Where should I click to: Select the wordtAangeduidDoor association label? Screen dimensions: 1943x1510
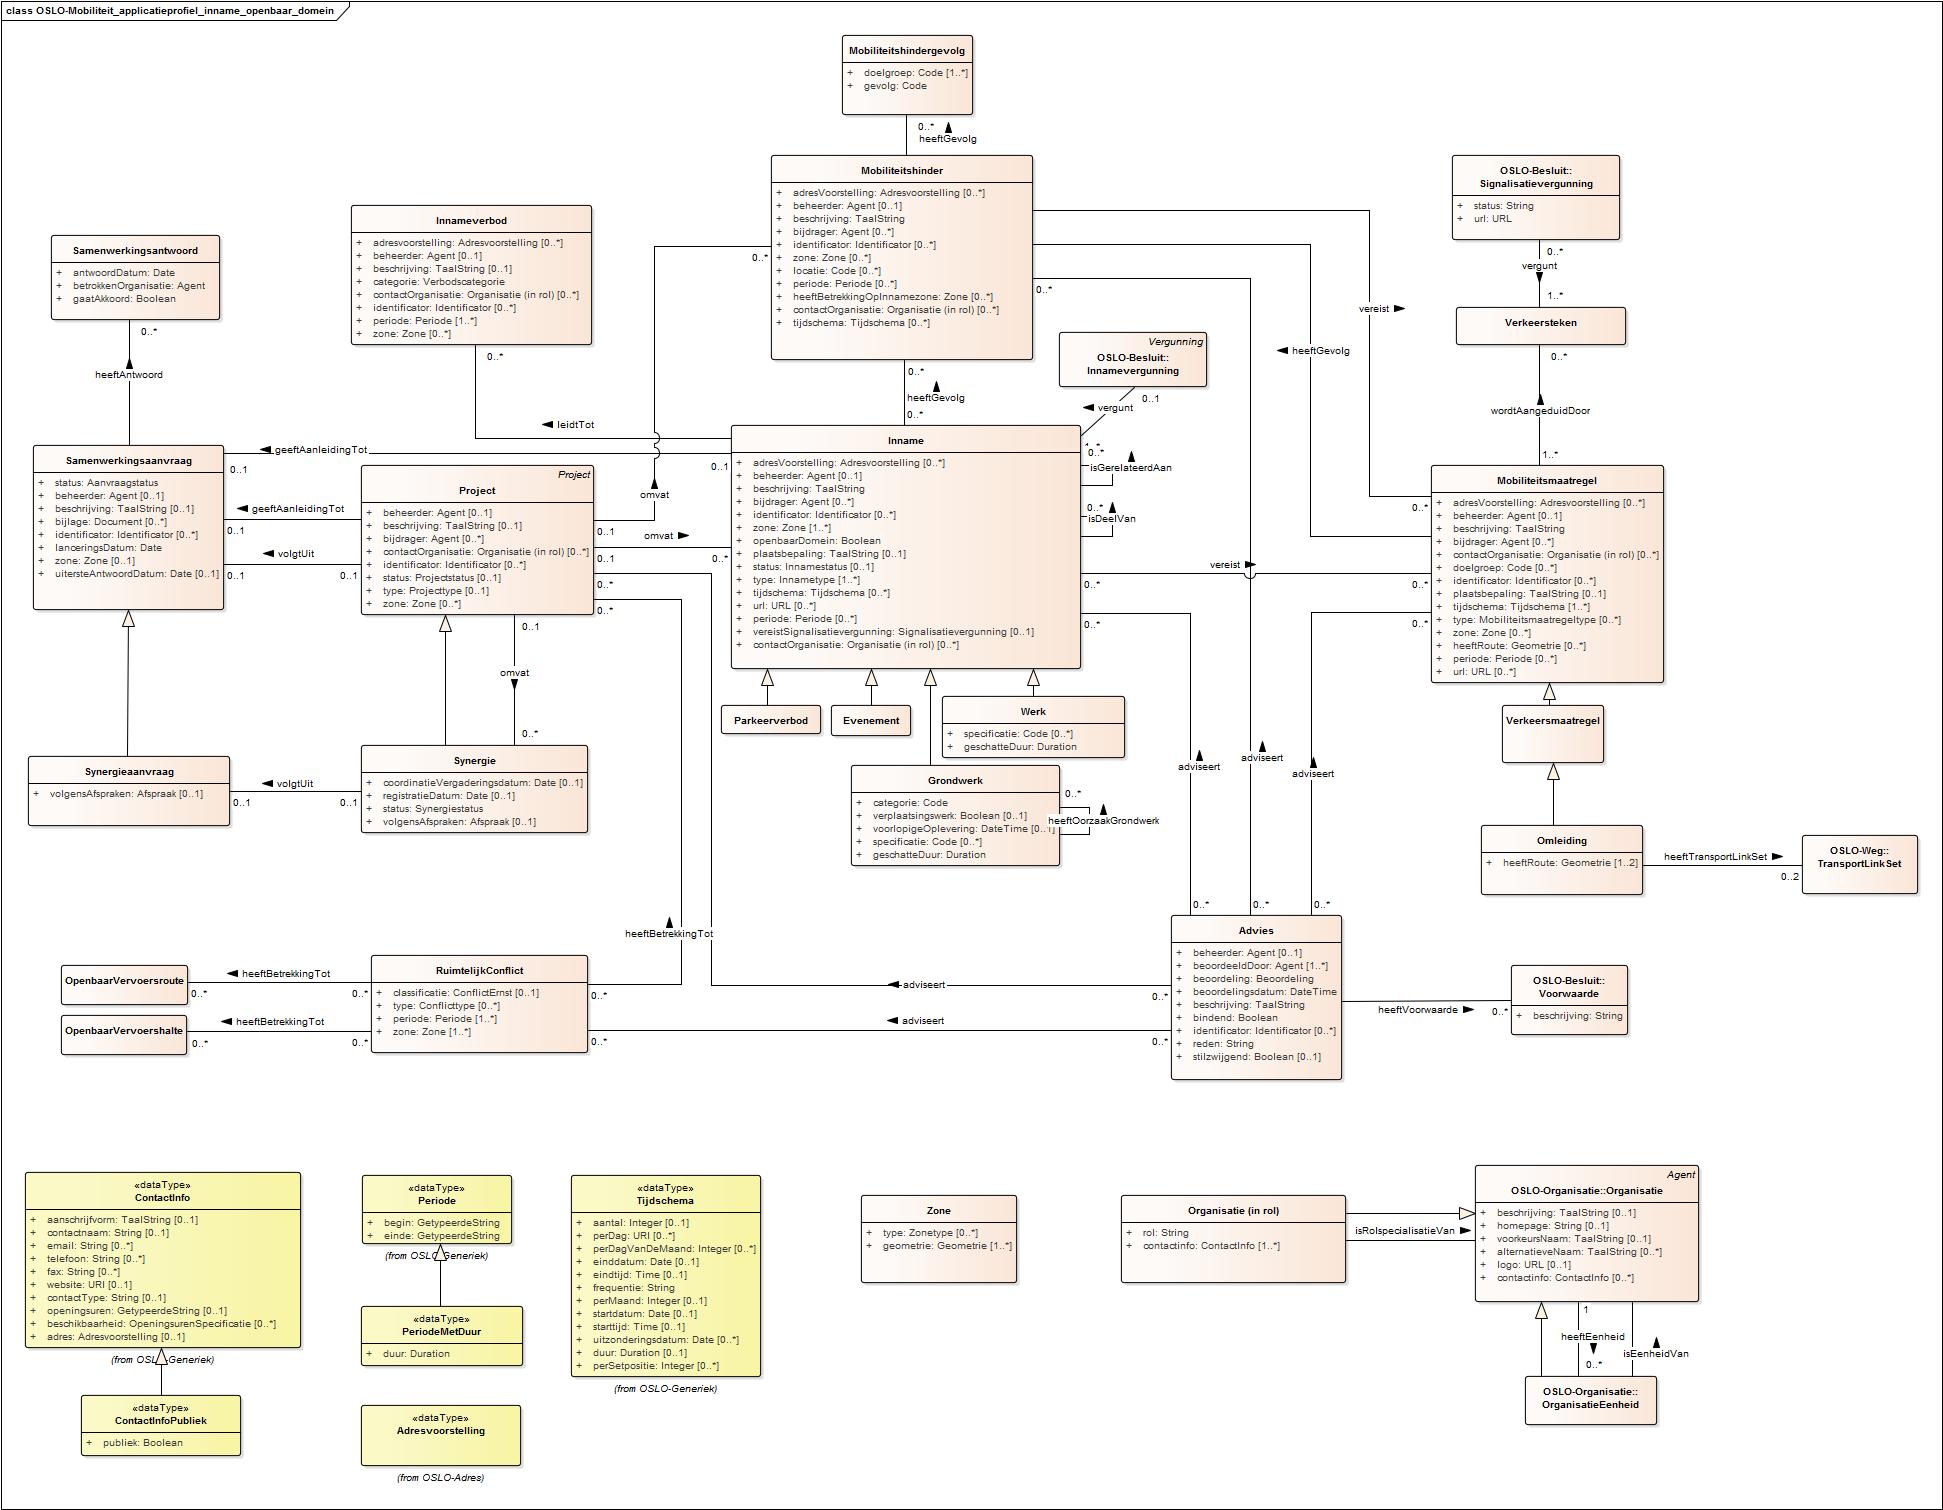tap(1540, 410)
